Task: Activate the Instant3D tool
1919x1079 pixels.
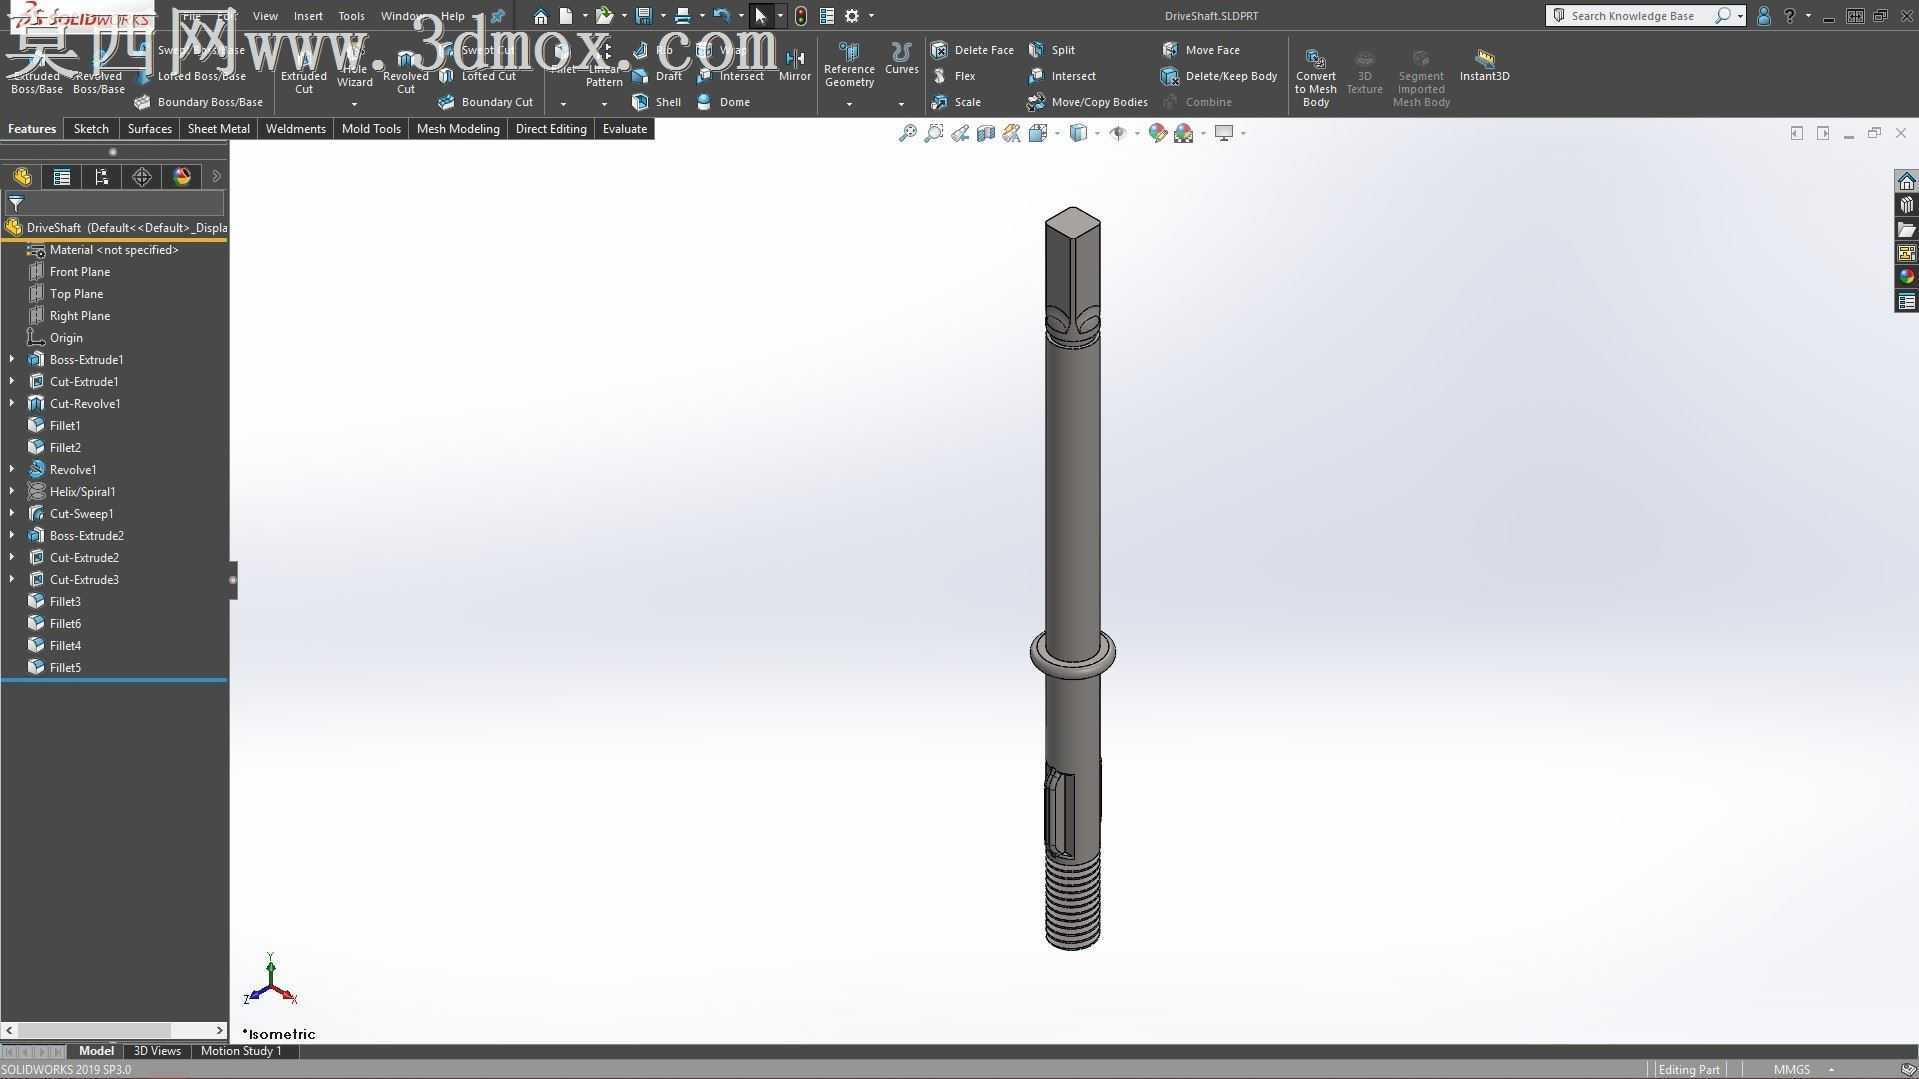Action: [x=1484, y=66]
